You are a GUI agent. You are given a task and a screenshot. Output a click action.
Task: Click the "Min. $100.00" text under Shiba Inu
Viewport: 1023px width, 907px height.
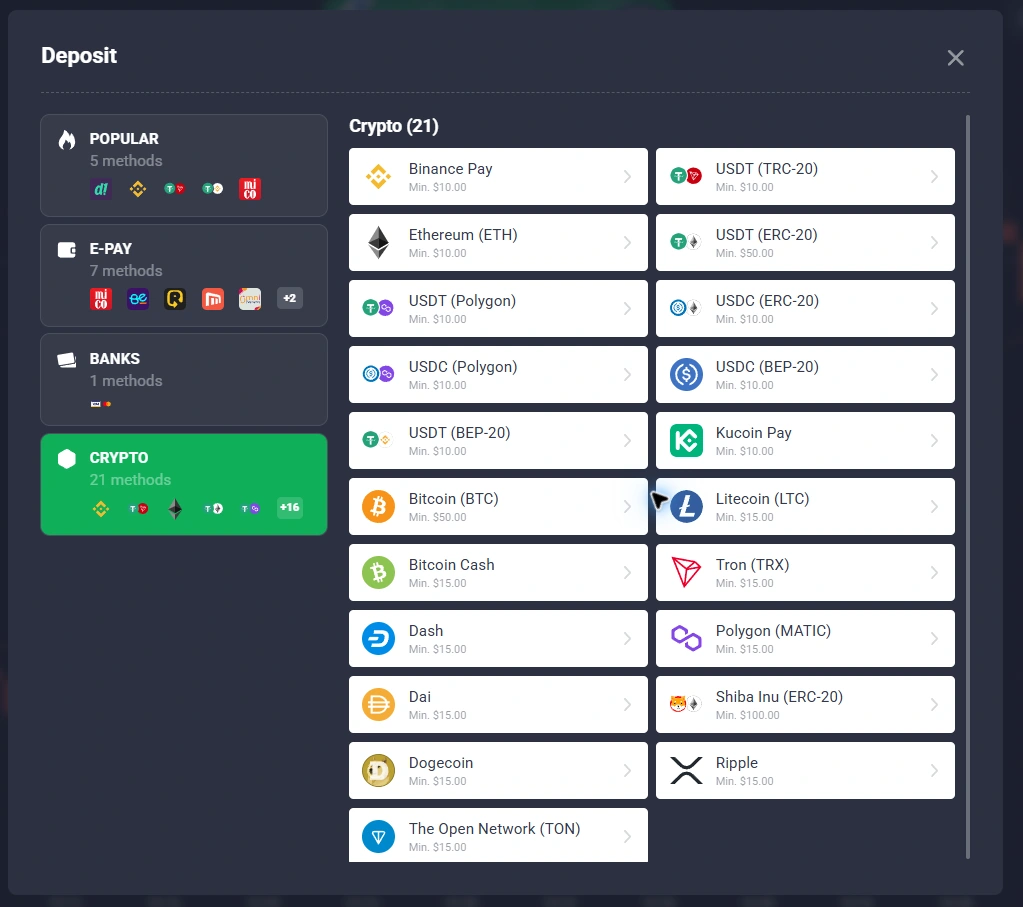tap(748, 715)
